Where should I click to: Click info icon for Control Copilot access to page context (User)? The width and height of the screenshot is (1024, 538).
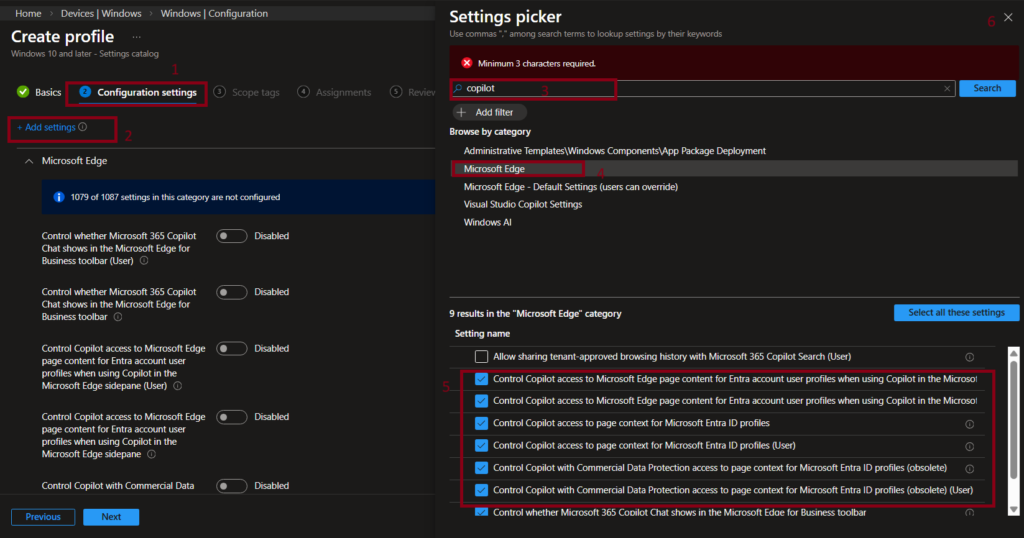pyautogui.click(x=970, y=447)
